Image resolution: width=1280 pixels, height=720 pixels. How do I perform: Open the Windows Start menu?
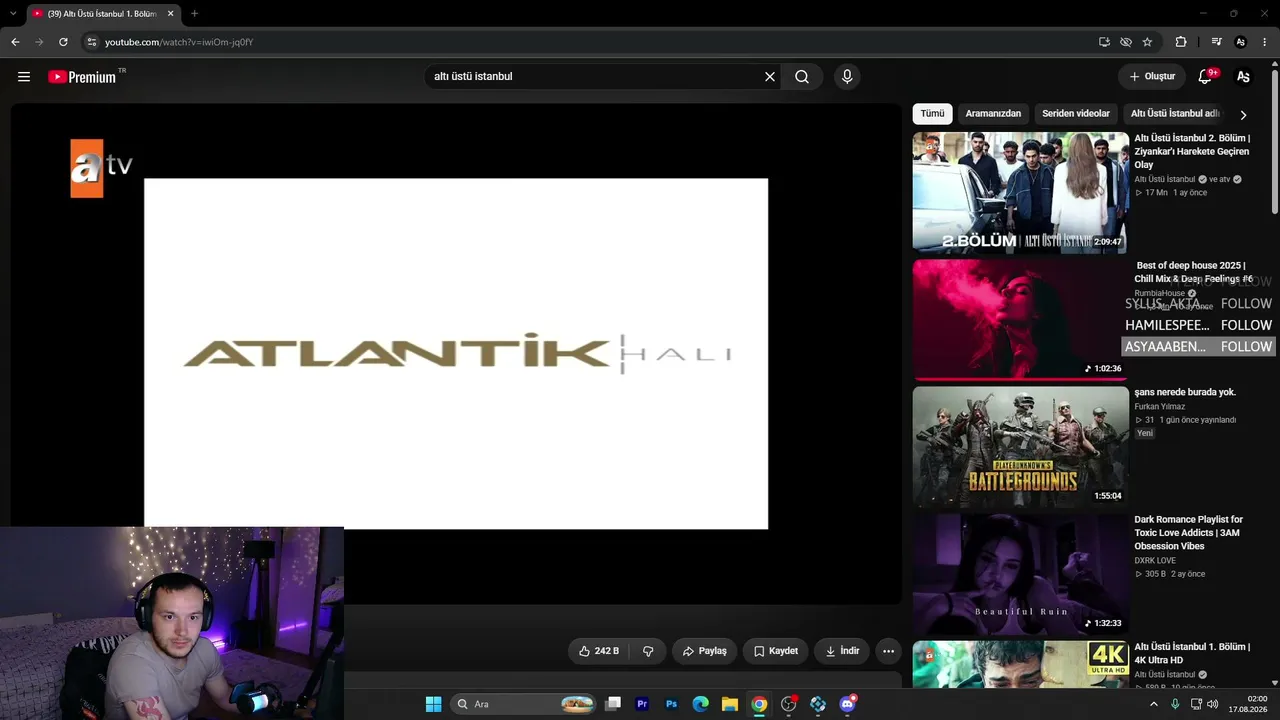tap(433, 704)
